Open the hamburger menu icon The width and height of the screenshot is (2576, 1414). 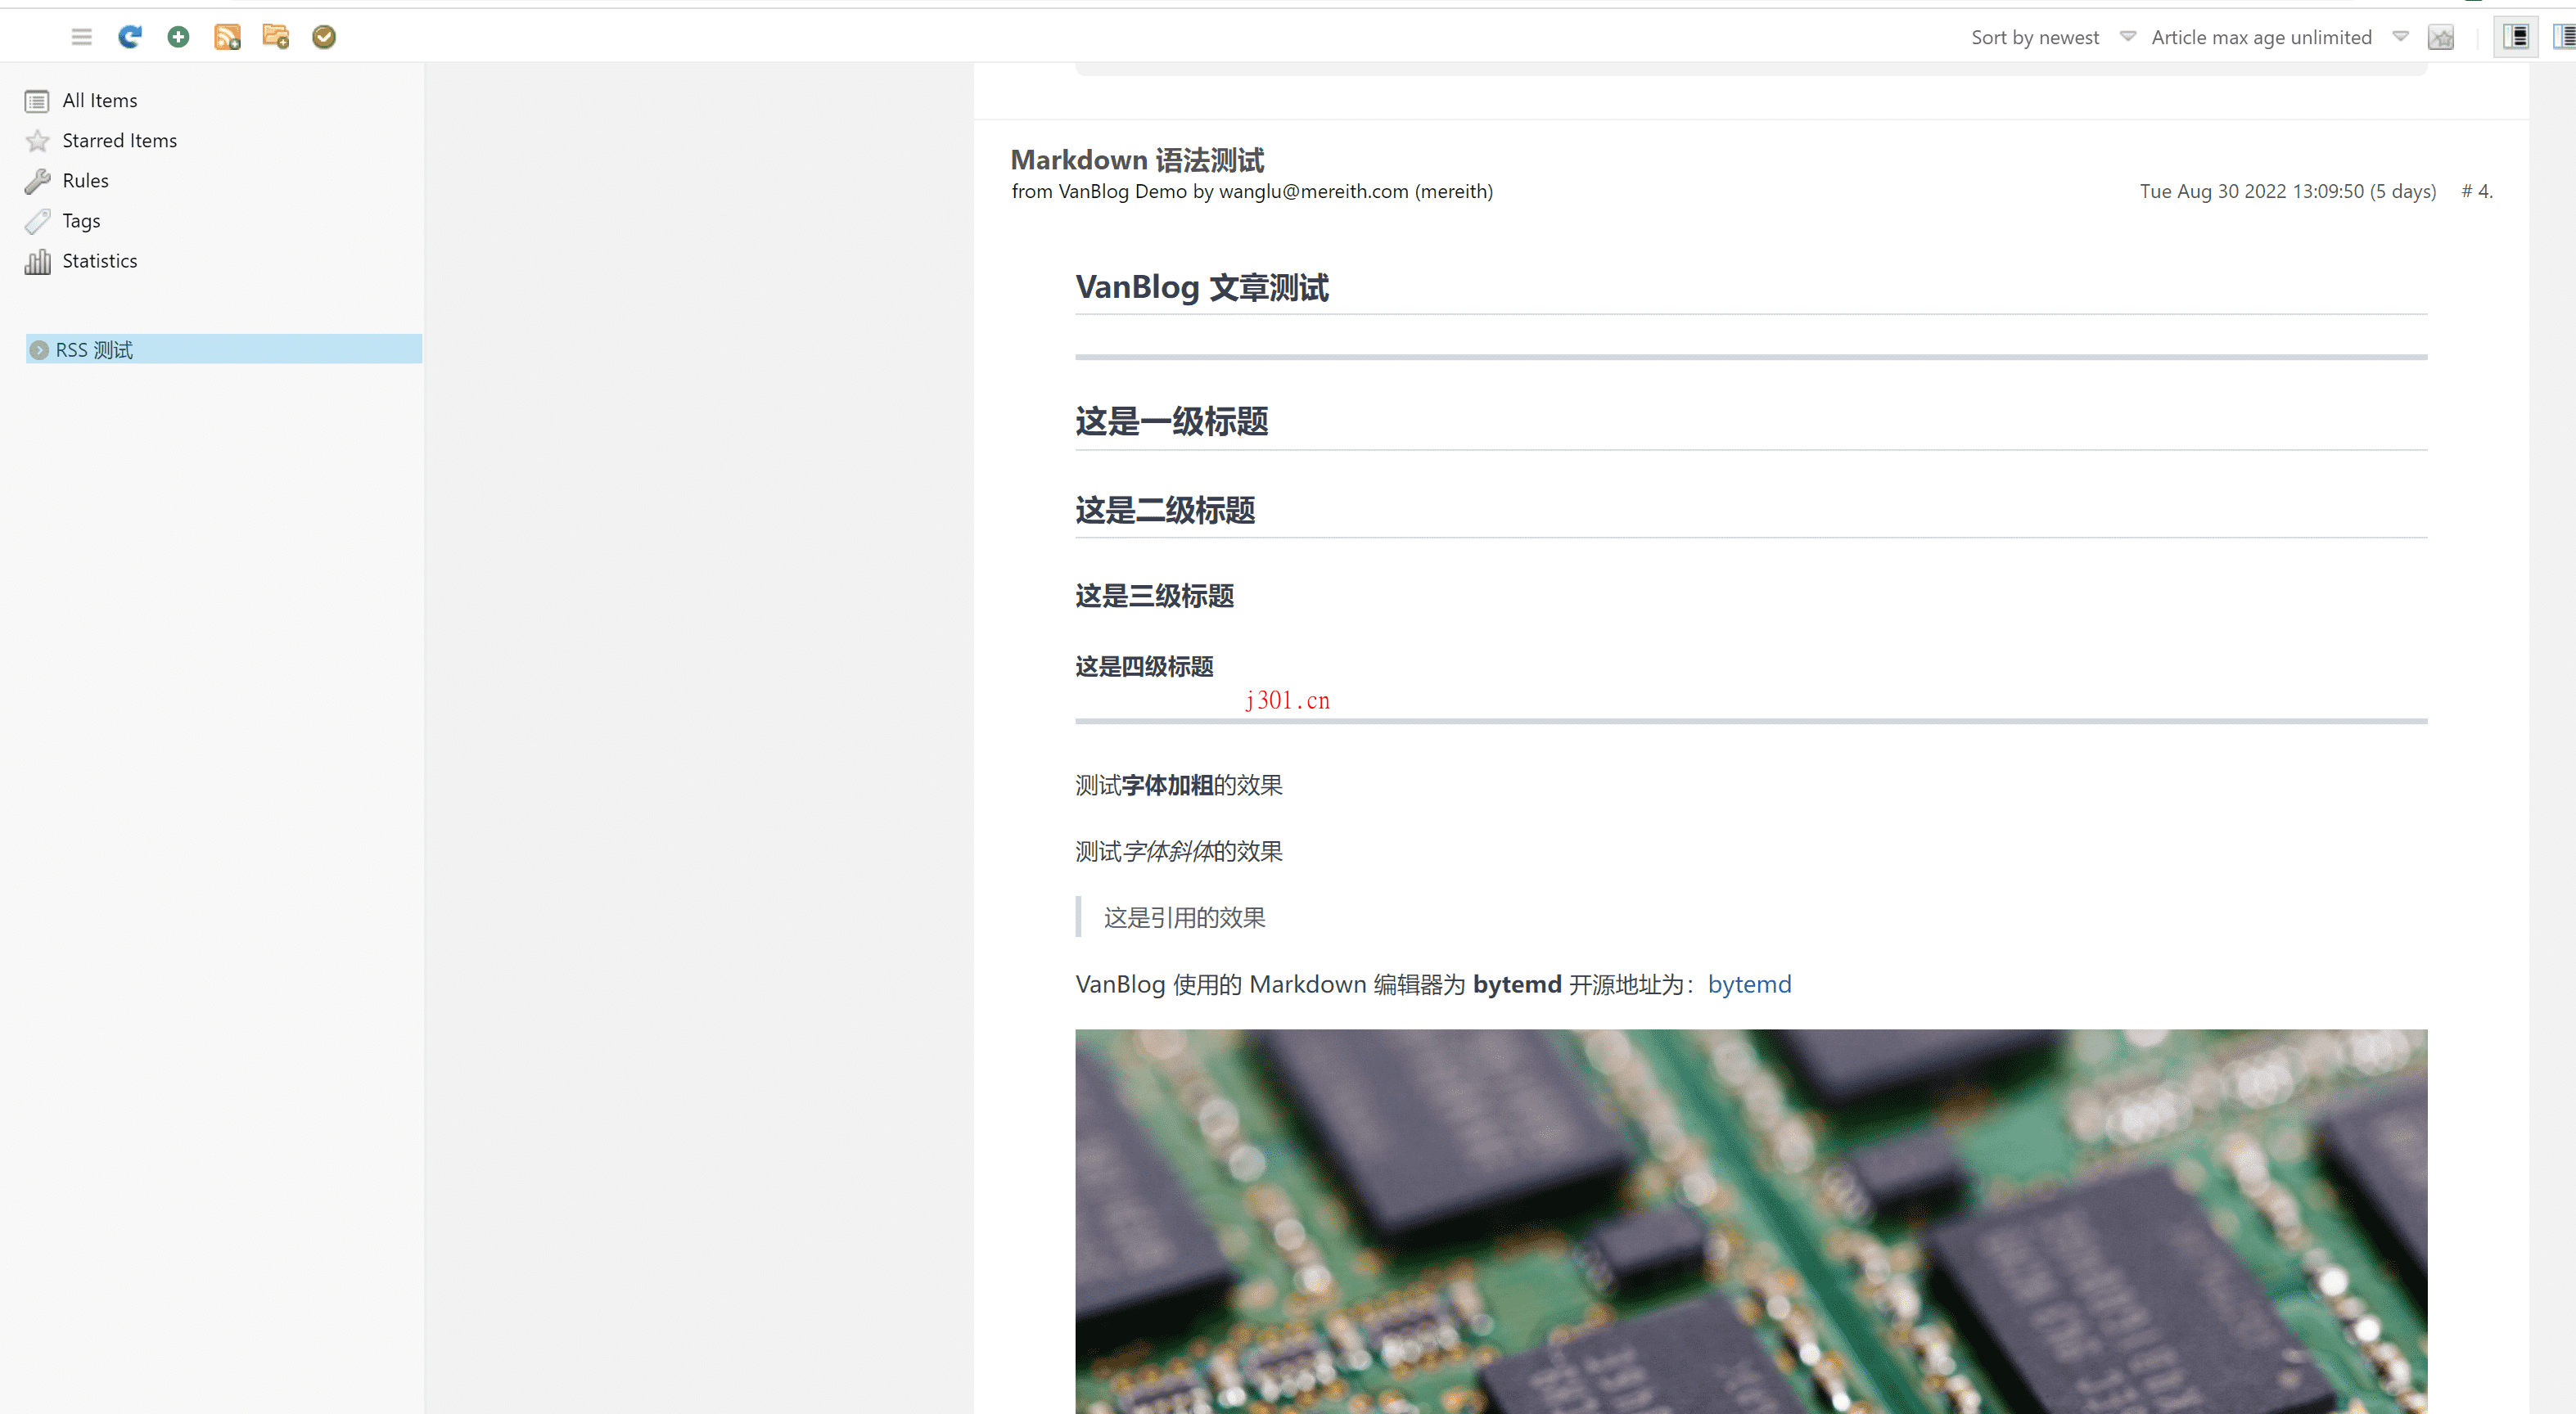coord(81,37)
